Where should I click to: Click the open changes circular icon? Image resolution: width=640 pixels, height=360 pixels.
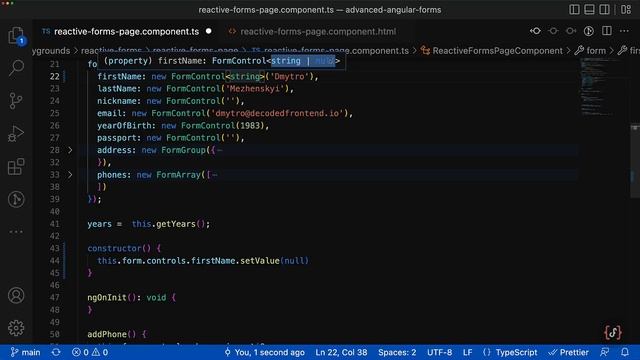(589, 31)
